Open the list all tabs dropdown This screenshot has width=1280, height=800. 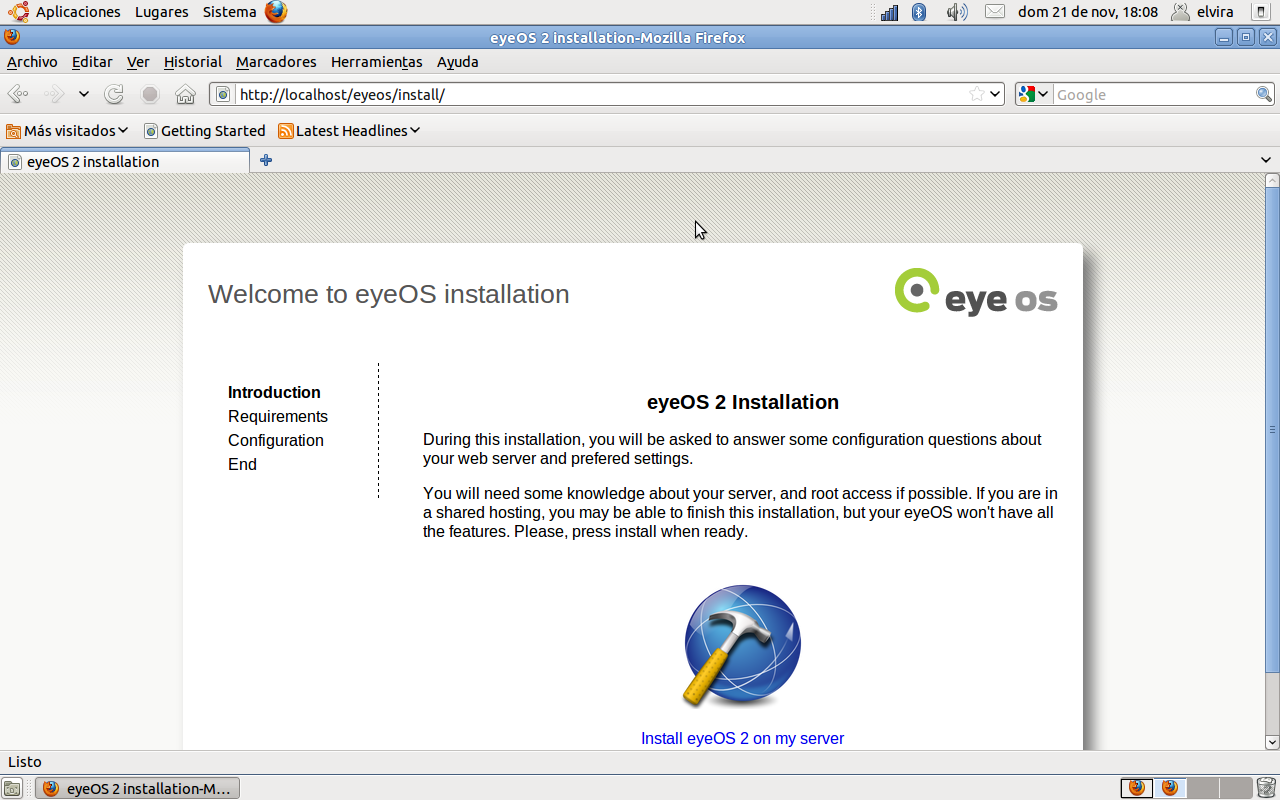click(1266, 160)
